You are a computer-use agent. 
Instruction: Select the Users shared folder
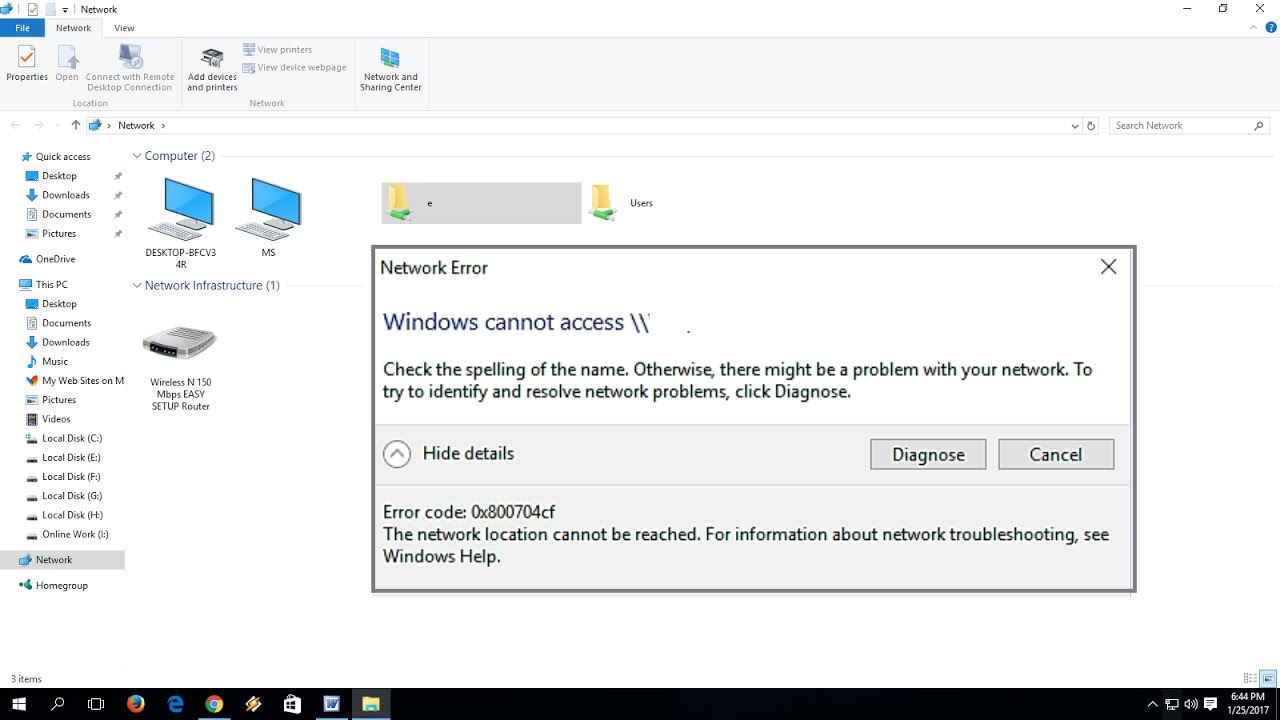point(622,203)
